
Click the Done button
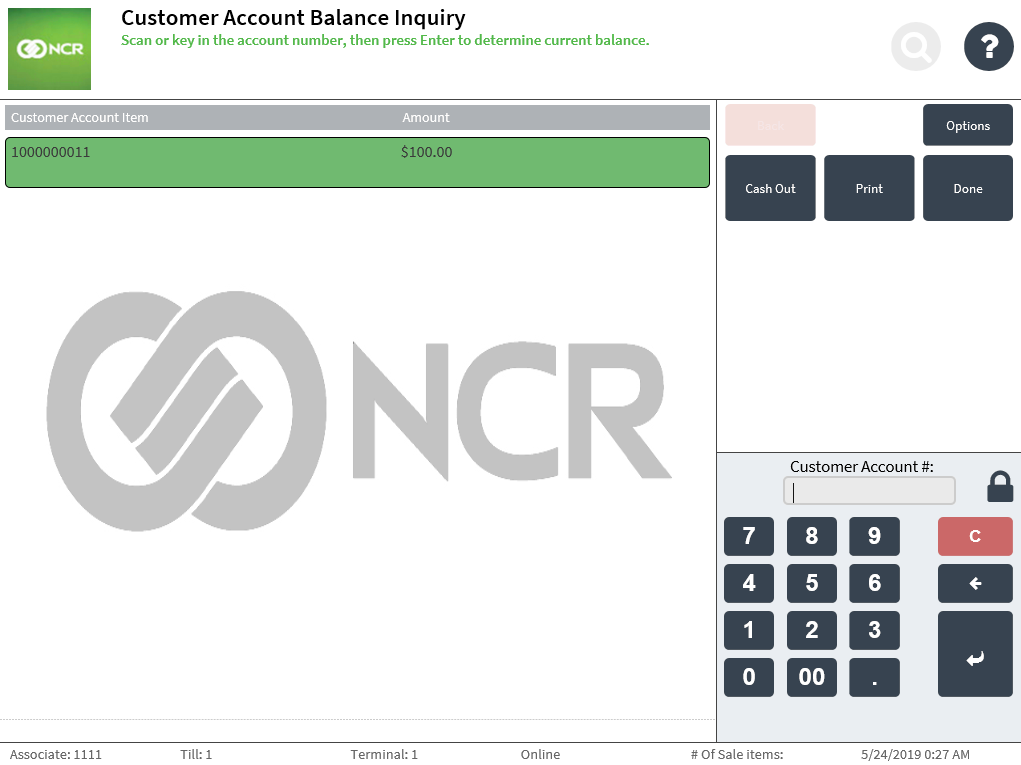pos(967,188)
